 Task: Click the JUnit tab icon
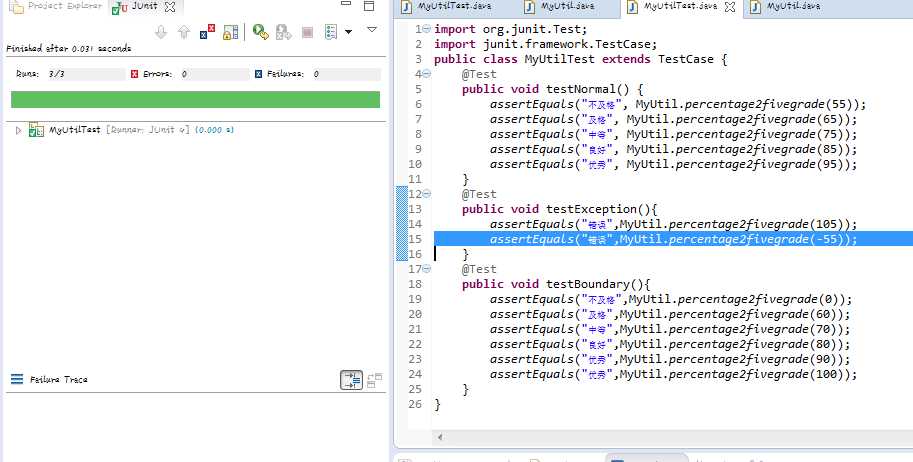pos(120,8)
